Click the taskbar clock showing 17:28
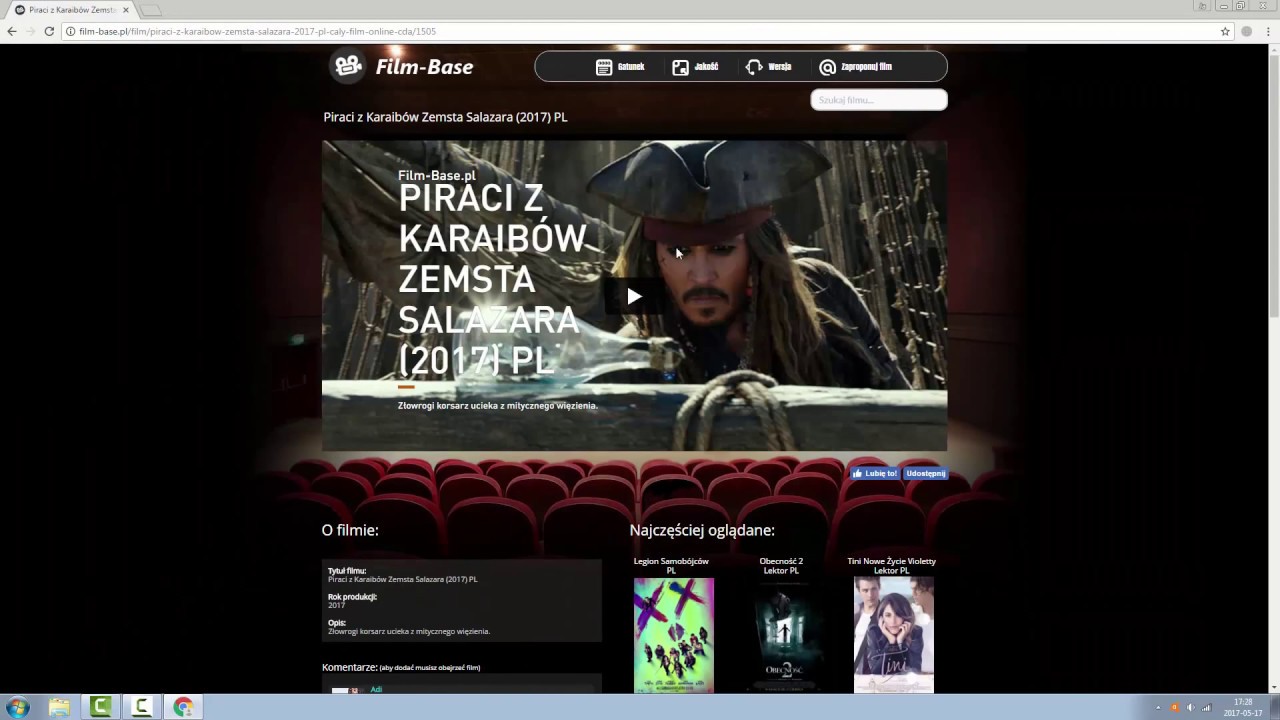The image size is (1280, 720). (1243, 707)
